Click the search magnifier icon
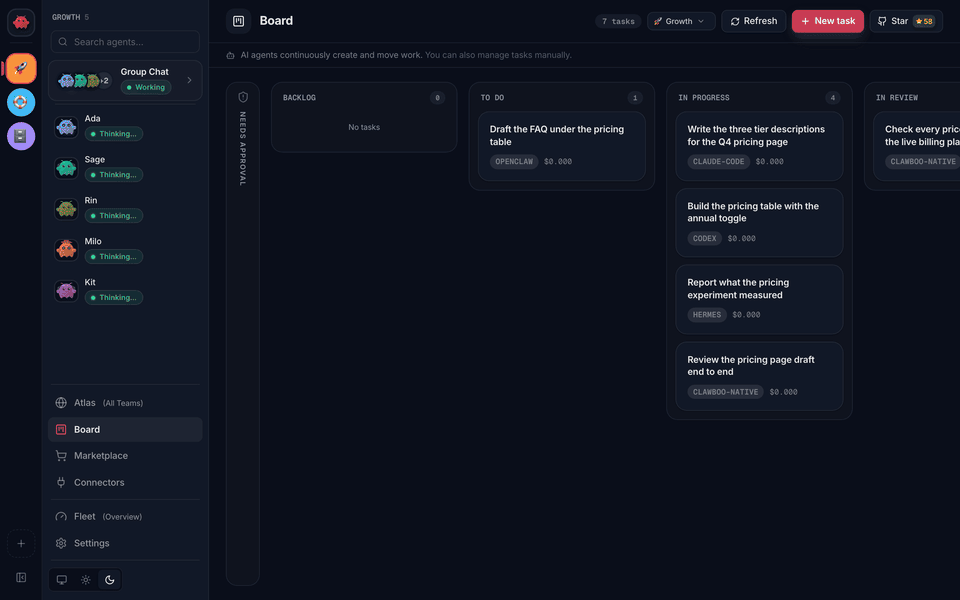 coord(62,42)
